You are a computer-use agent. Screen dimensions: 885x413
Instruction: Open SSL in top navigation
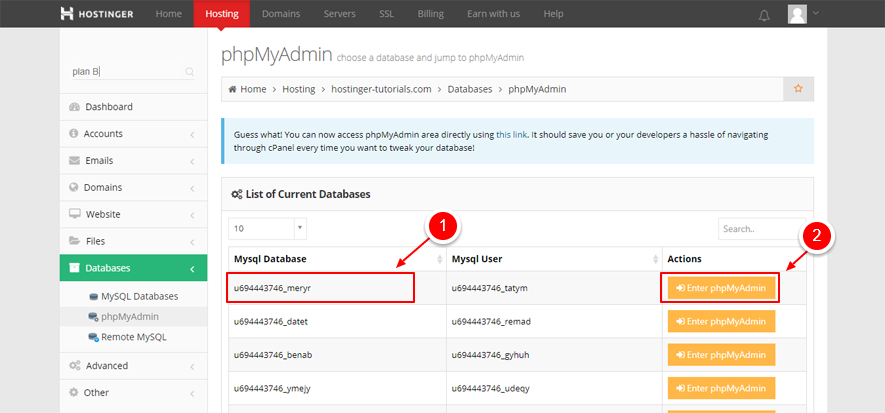point(386,14)
